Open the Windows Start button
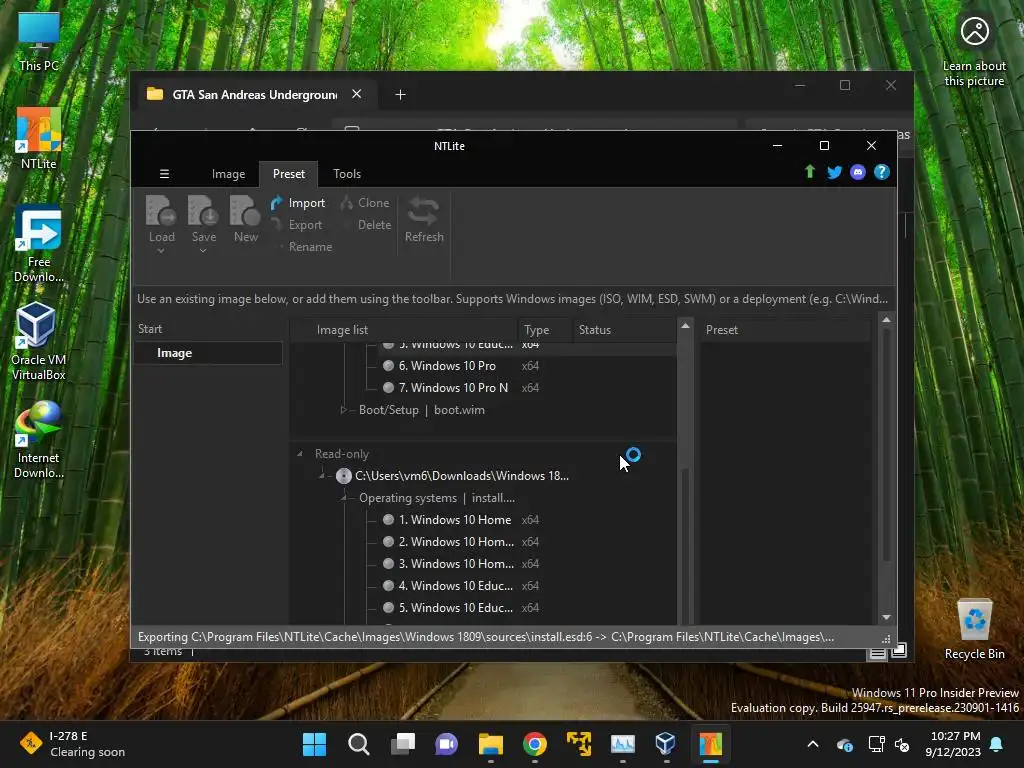Viewport: 1024px width, 768px height. tap(314, 744)
